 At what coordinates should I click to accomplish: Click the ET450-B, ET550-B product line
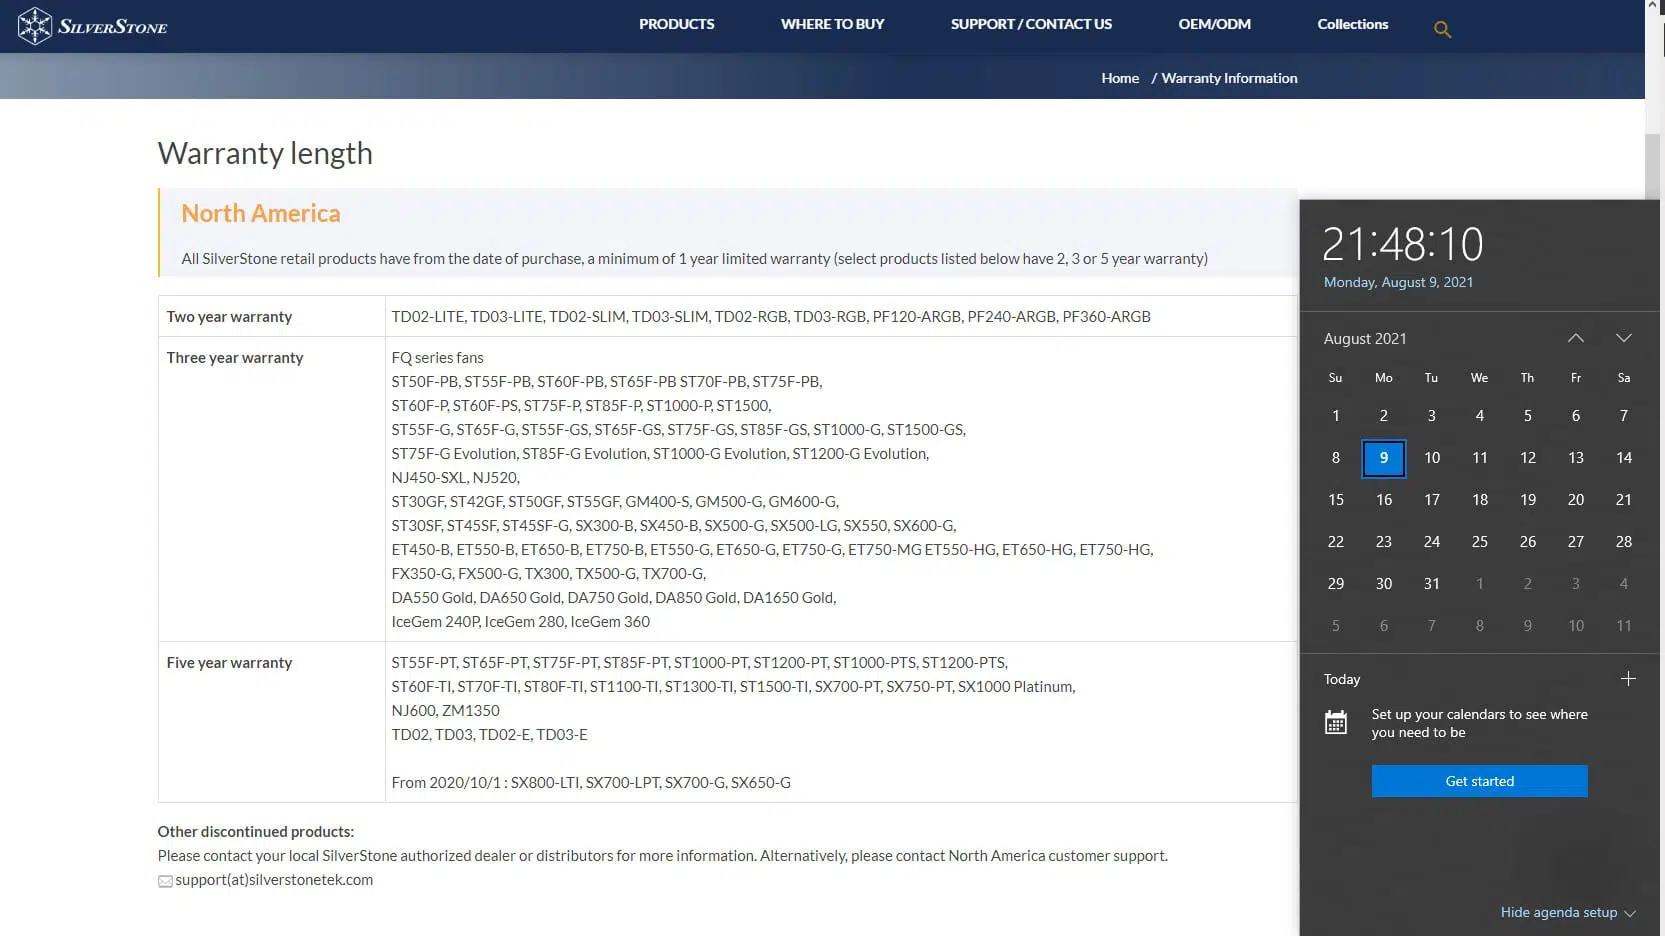pos(772,550)
